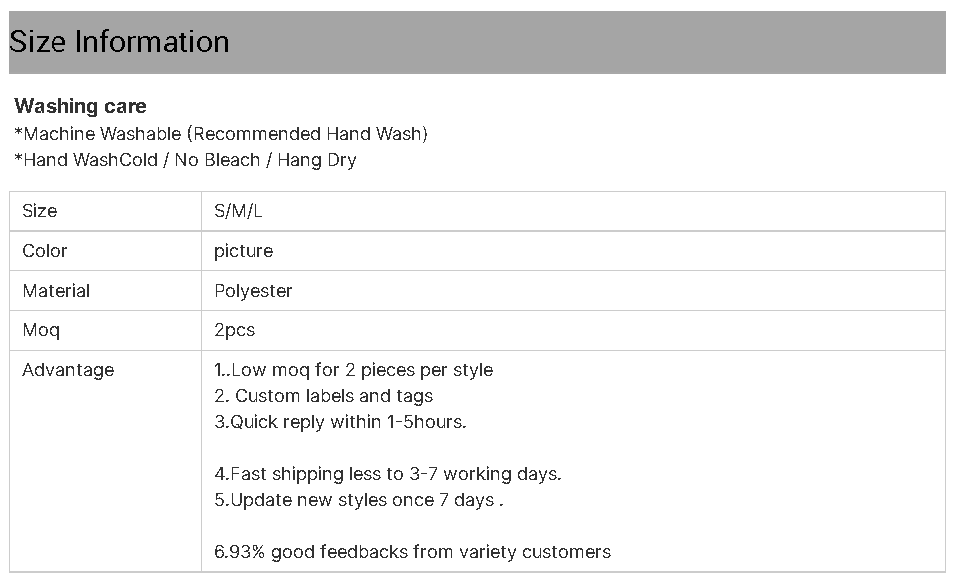This screenshot has width=955, height=579.
Task: Click Fast shipping 3-7 working days line
Action: (388, 474)
